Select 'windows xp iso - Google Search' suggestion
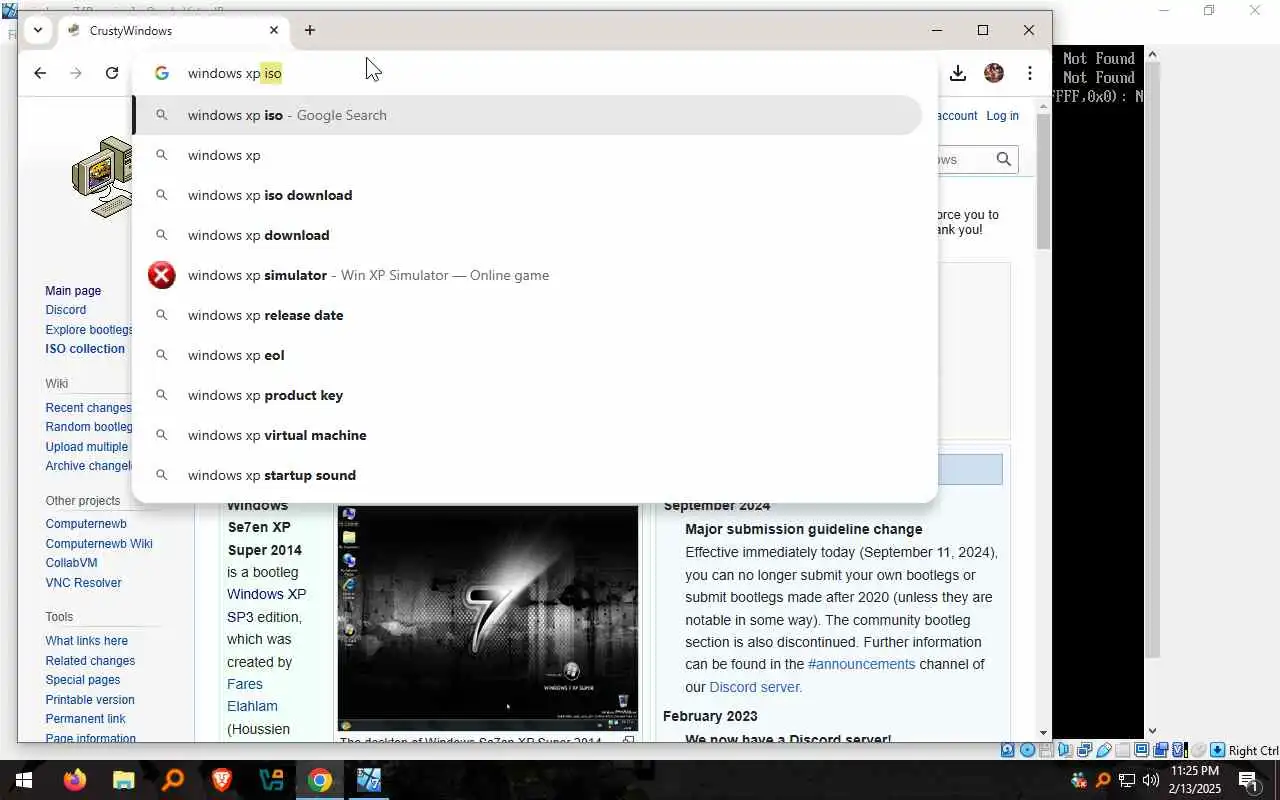Image resolution: width=1280 pixels, height=800 pixels. point(527,115)
